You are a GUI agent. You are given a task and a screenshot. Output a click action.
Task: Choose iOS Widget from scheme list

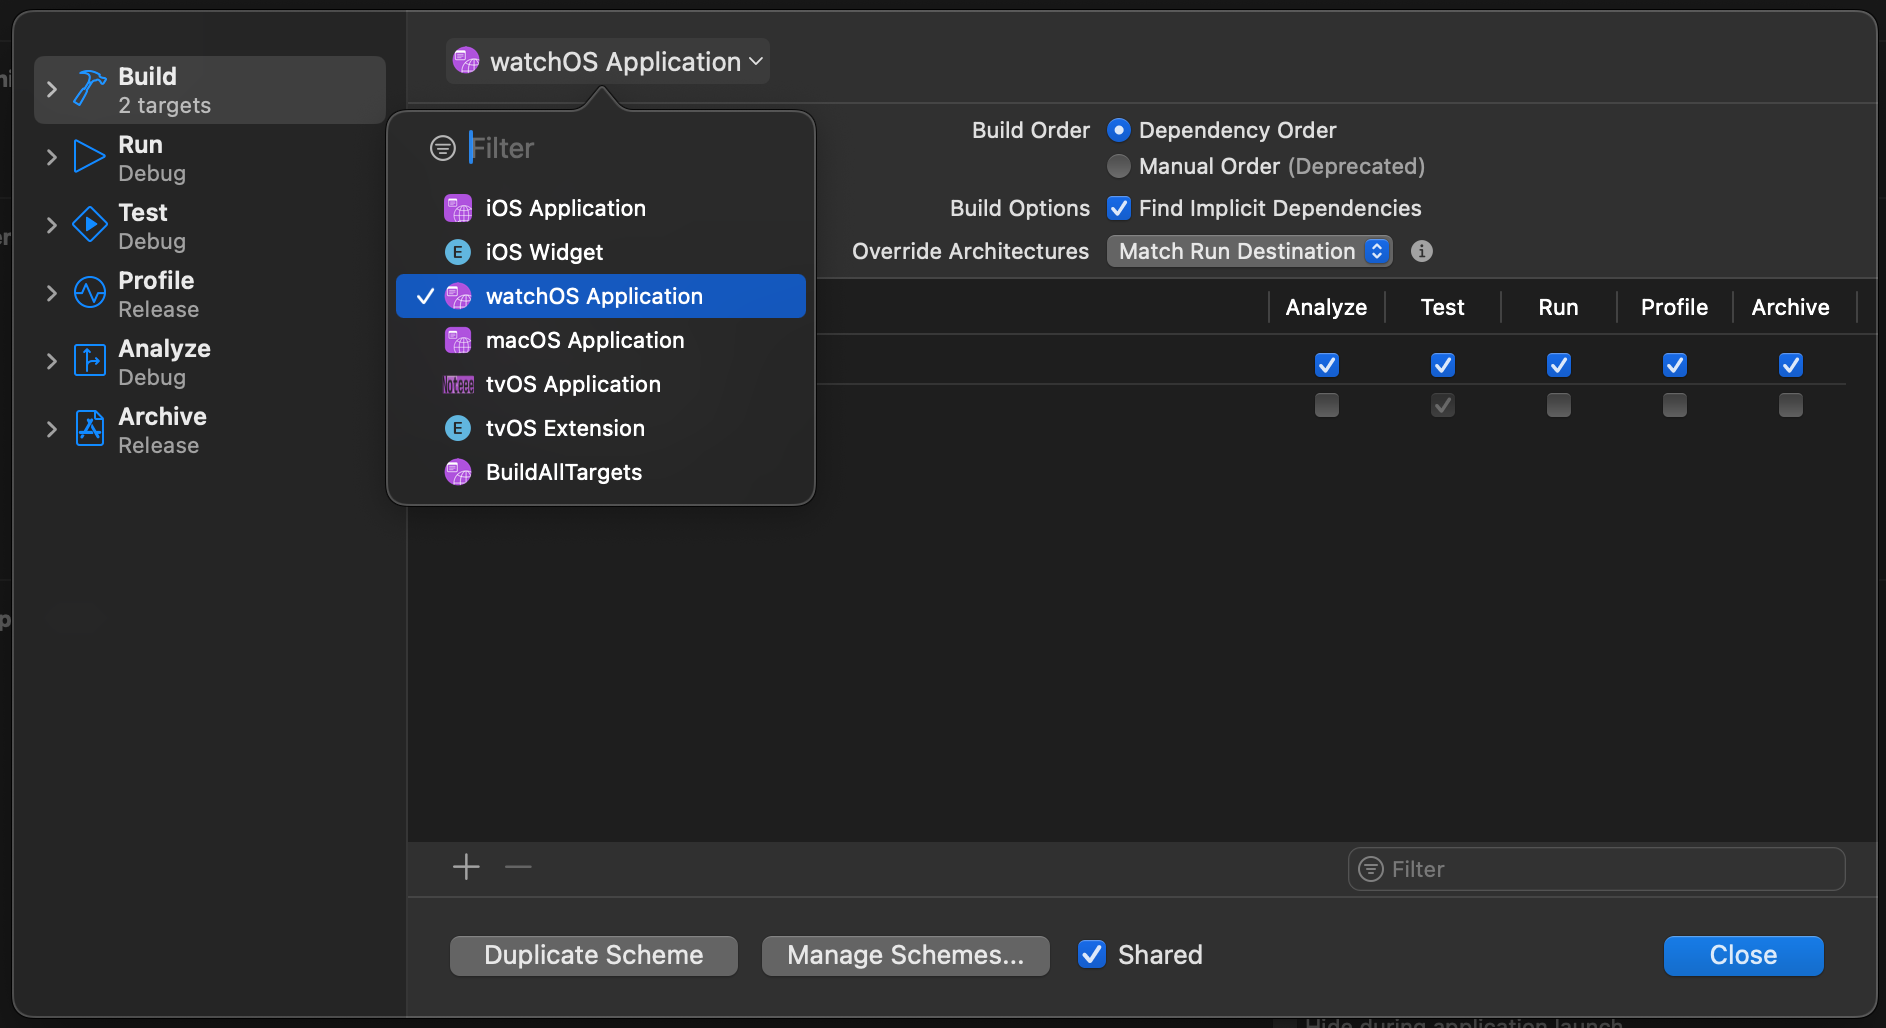click(600, 252)
